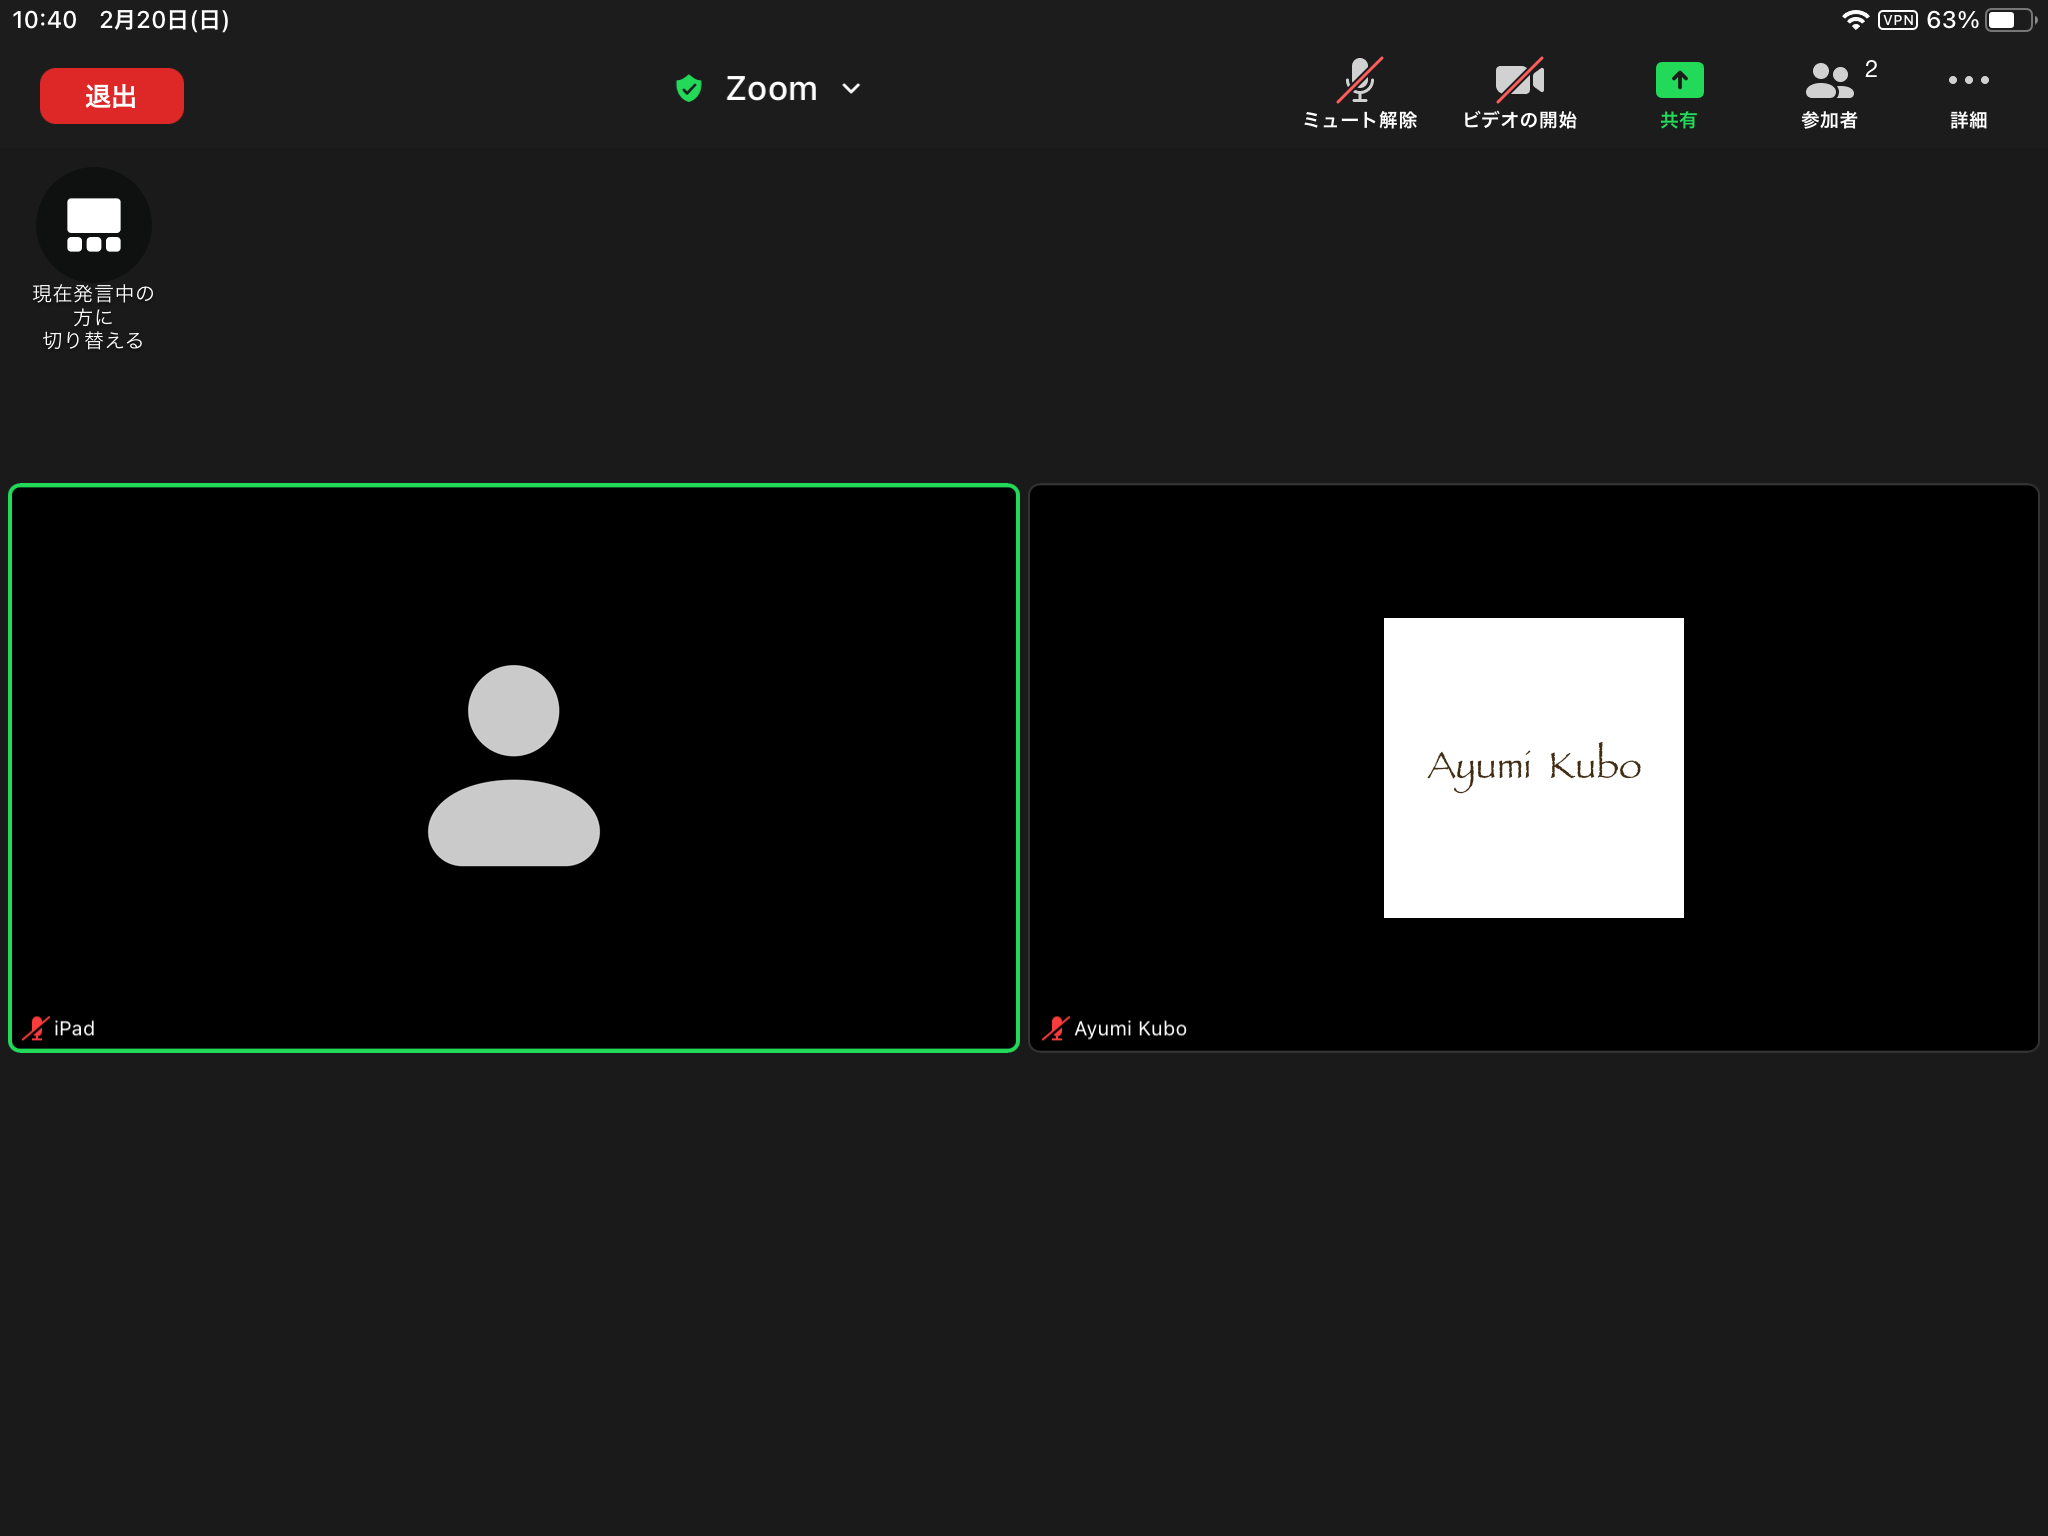Tap the iPad name label
The width and height of the screenshot is (2048, 1536).
point(75,1028)
